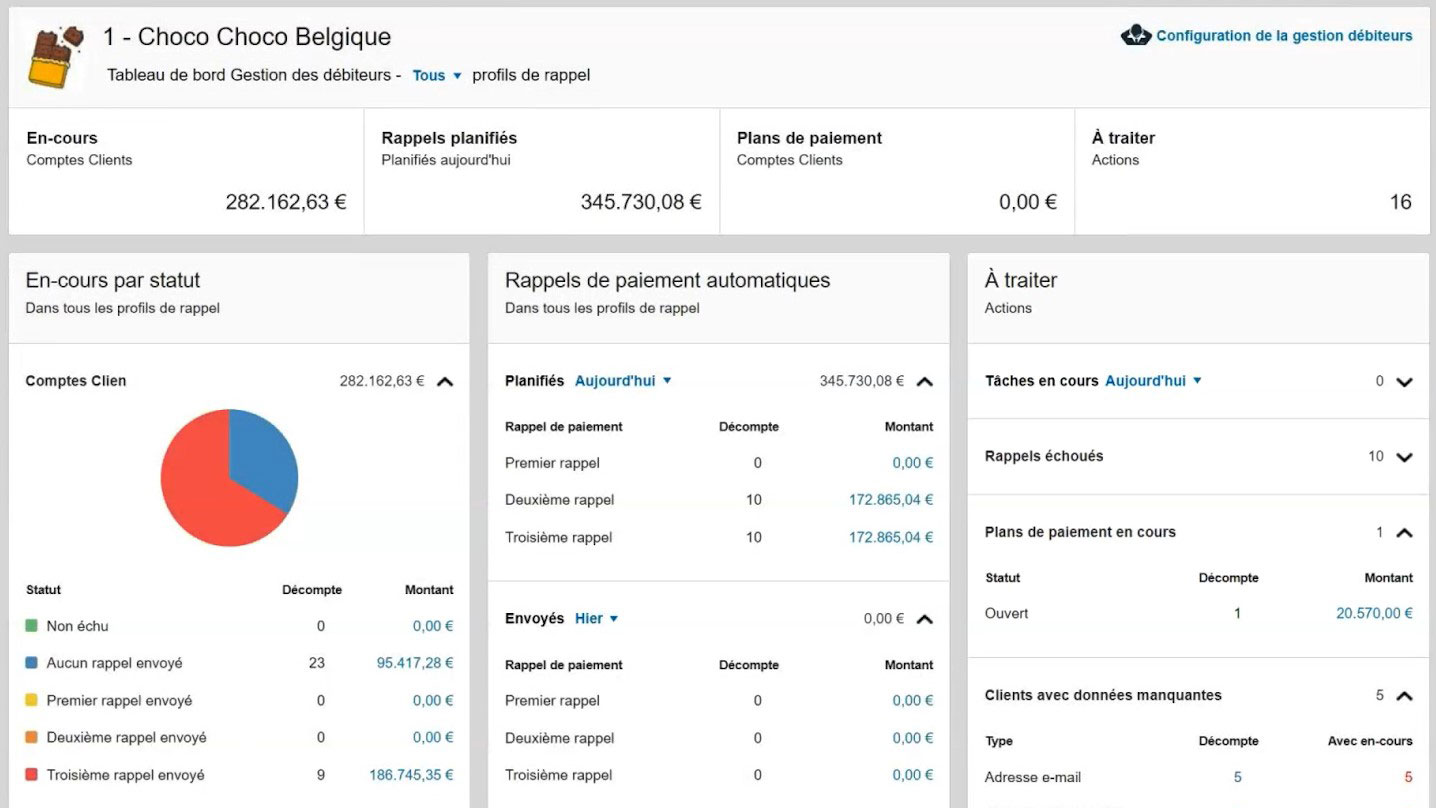Open the 186.745,35 € Troisième rappel amount
This screenshot has height=808, width=1436.
[x=411, y=775]
